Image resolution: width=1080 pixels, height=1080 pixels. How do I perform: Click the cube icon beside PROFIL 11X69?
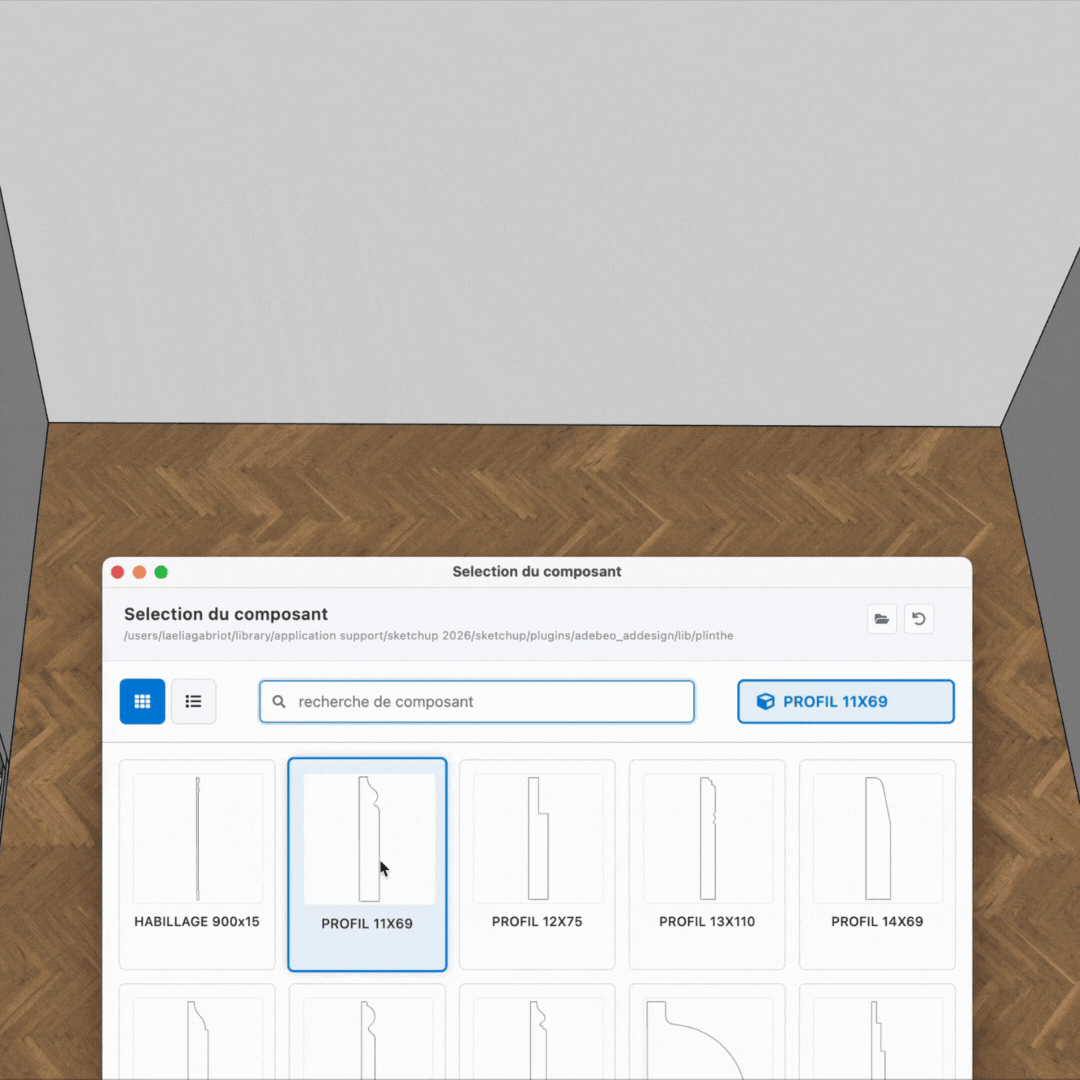pyautogui.click(x=765, y=702)
